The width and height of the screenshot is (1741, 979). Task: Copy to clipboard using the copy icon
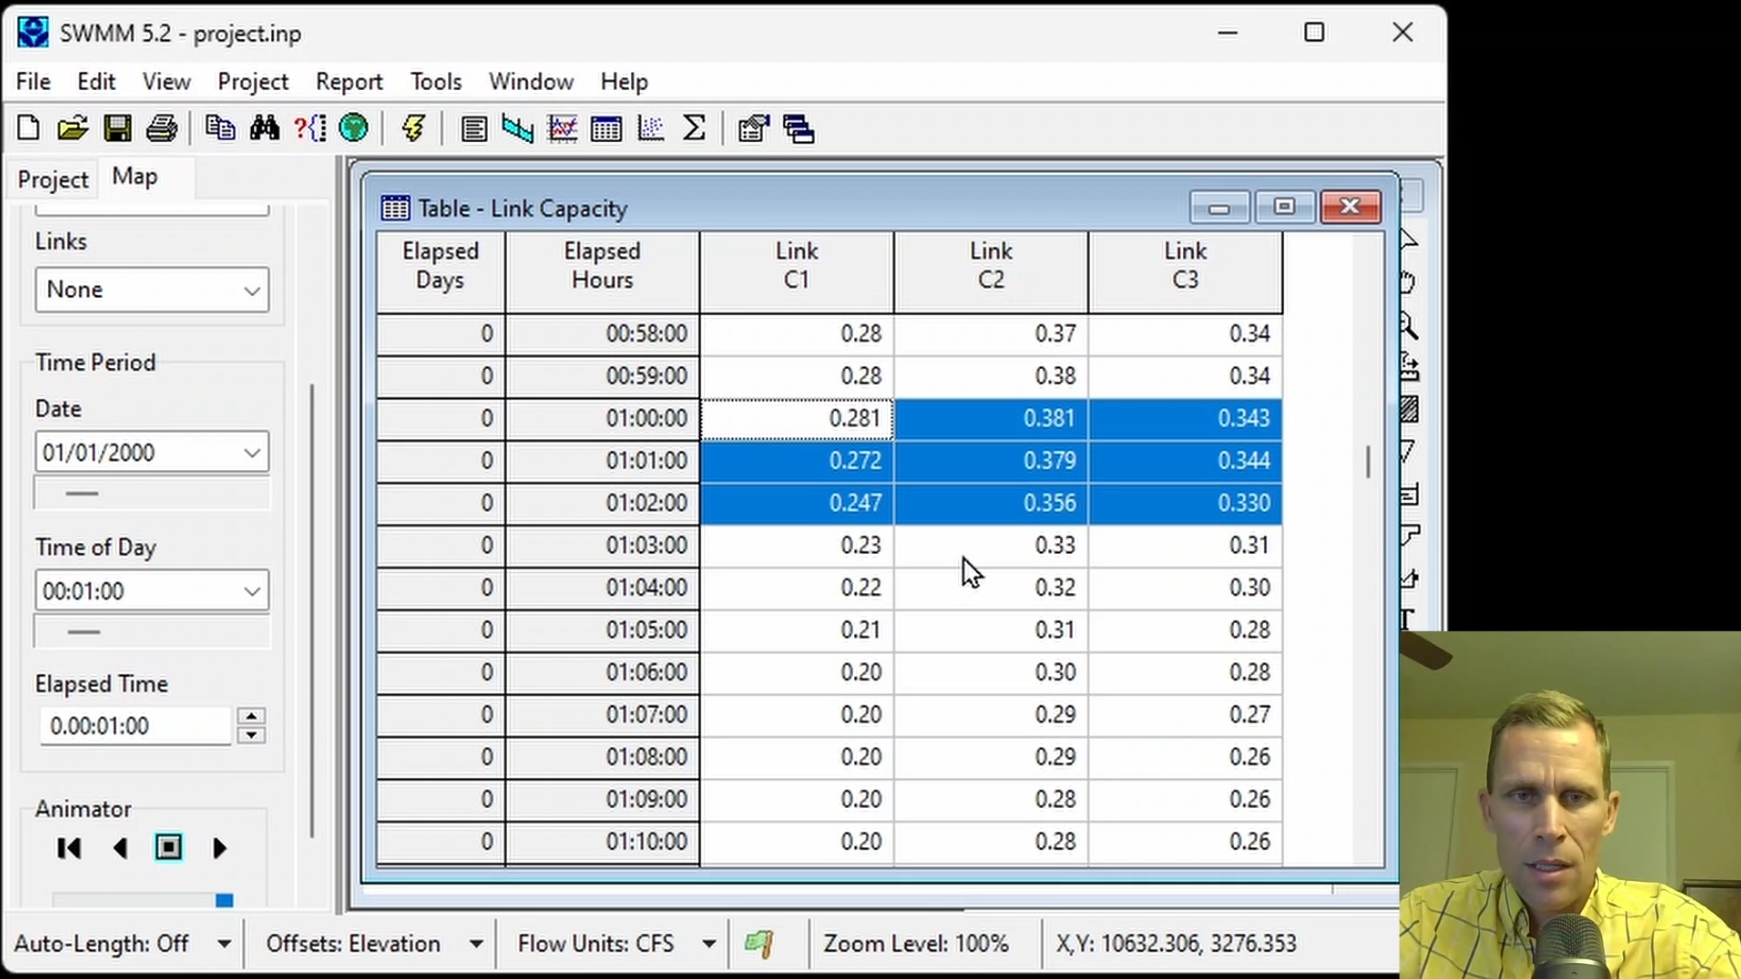point(220,128)
